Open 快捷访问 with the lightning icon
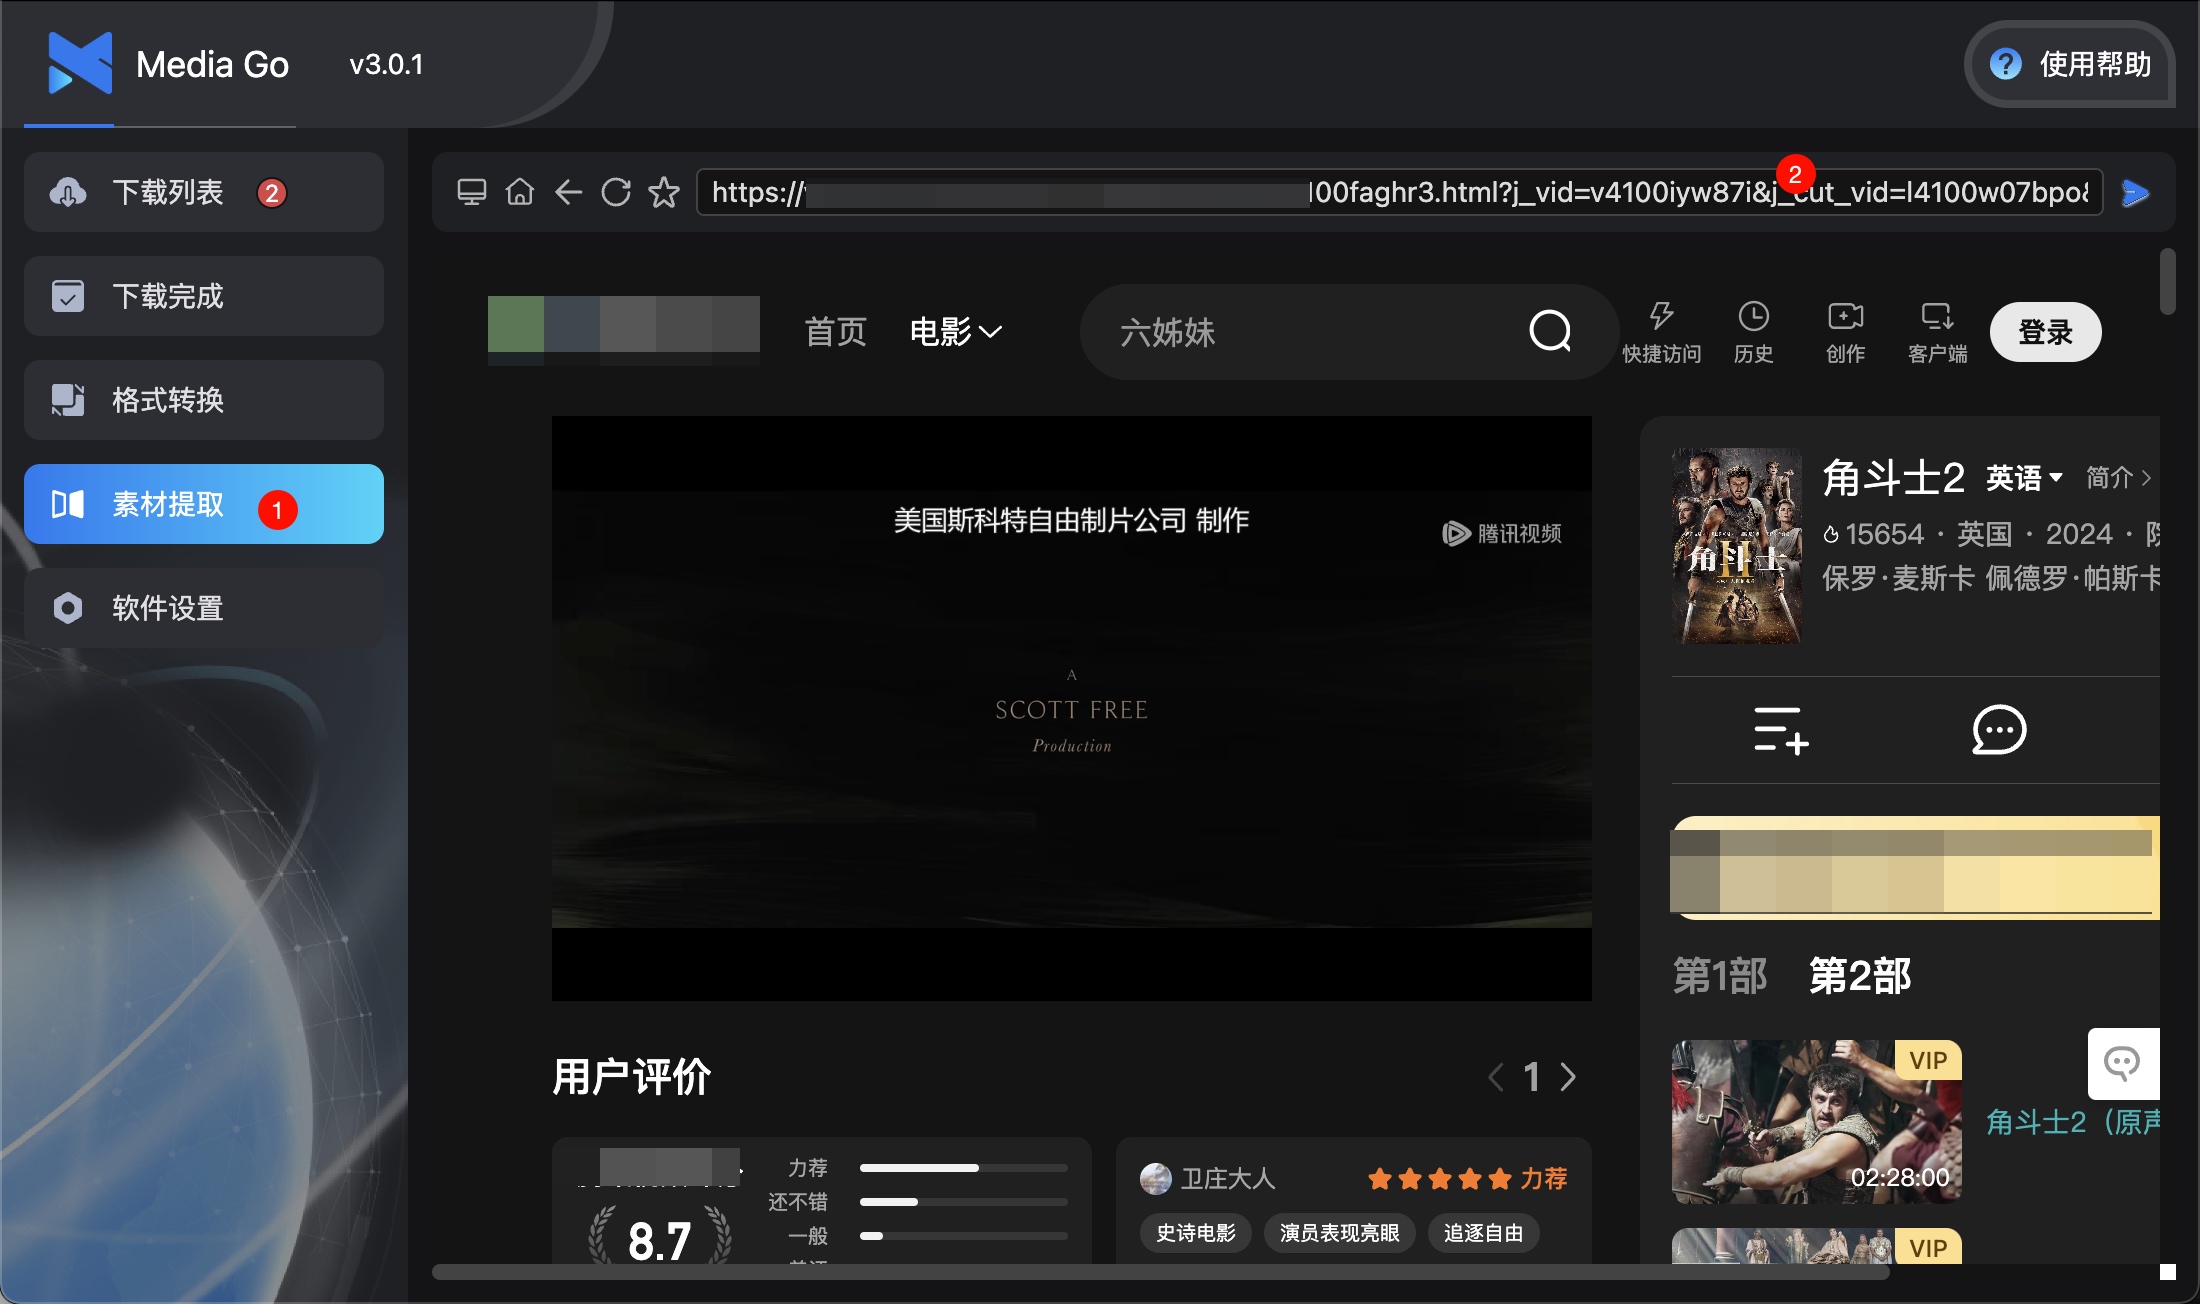The height and width of the screenshot is (1304, 2200). 1661,330
